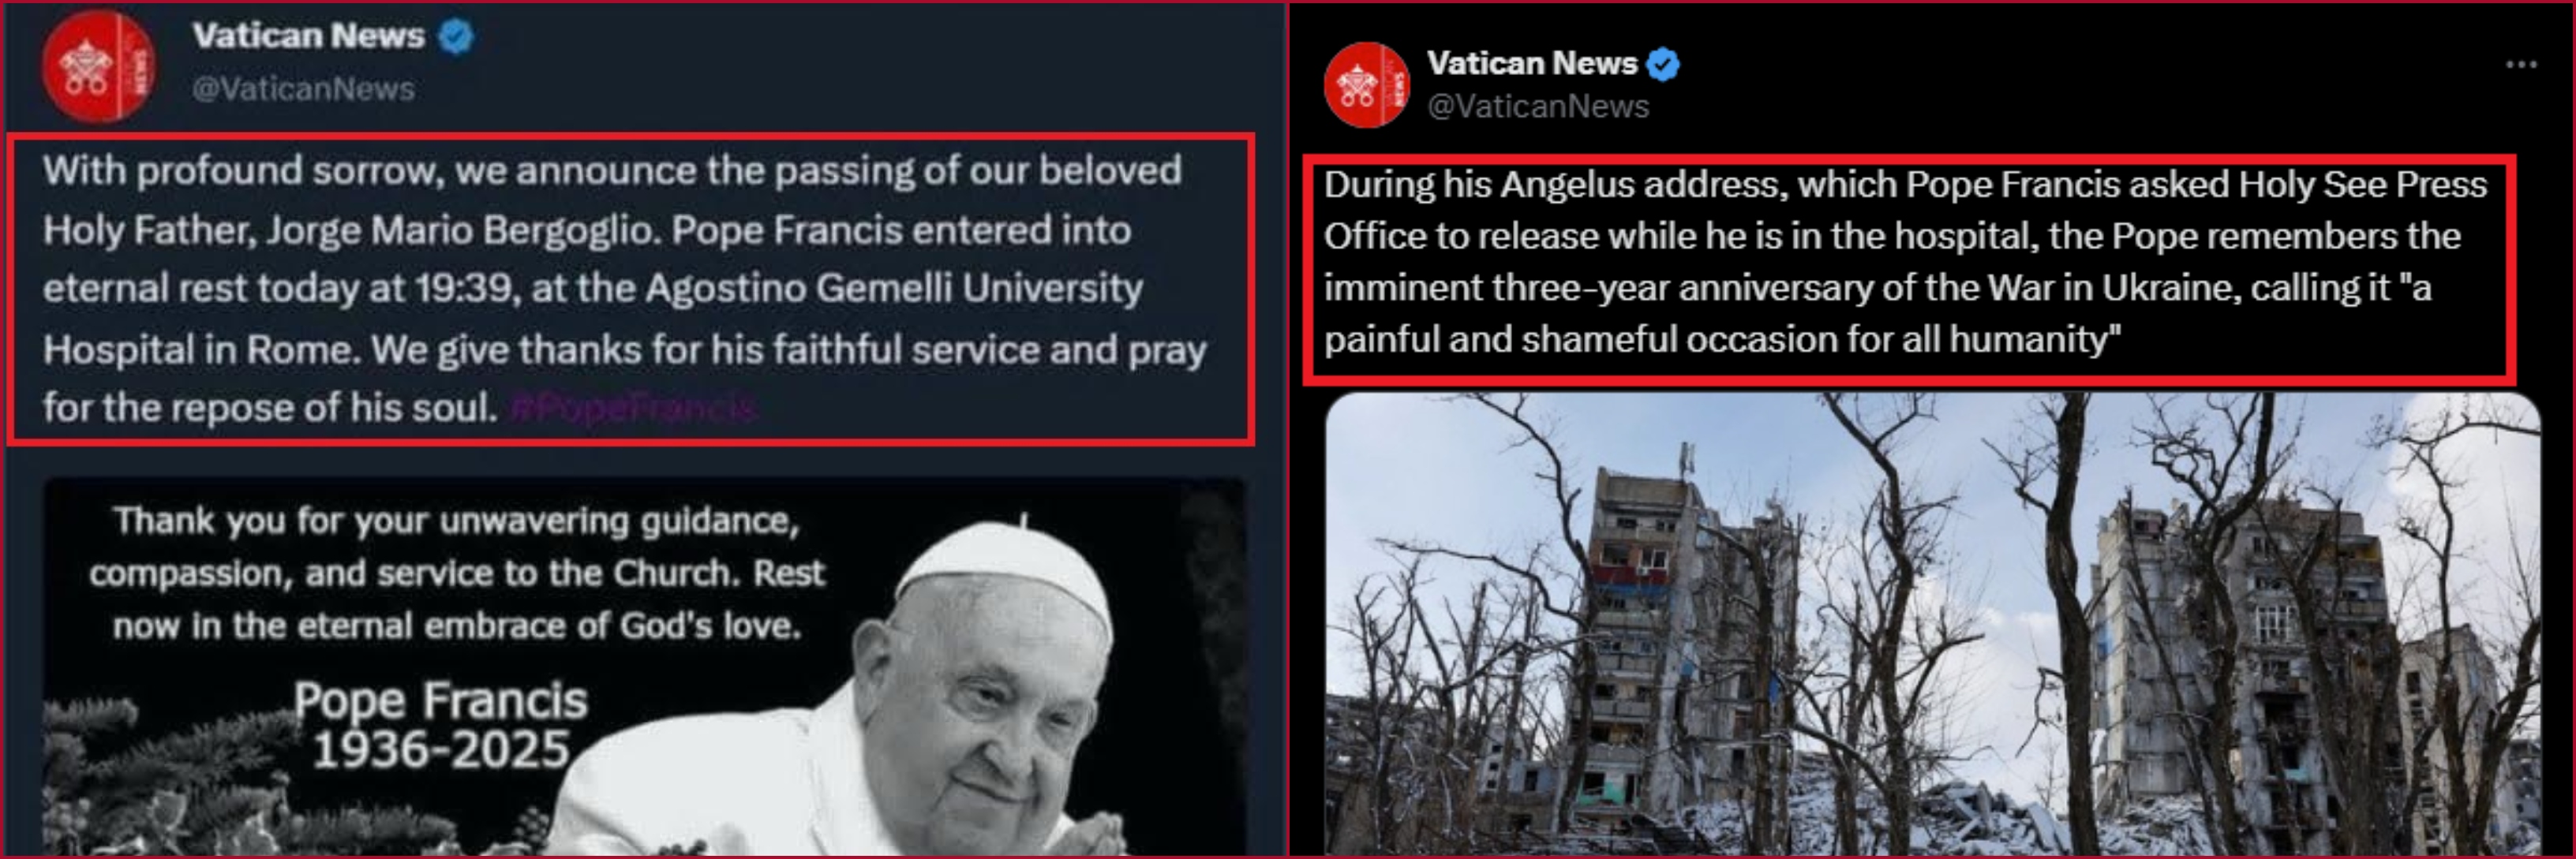Click the left tweet's blue verified badge
This screenshot has width=2576, height=859.
[457, 37]
